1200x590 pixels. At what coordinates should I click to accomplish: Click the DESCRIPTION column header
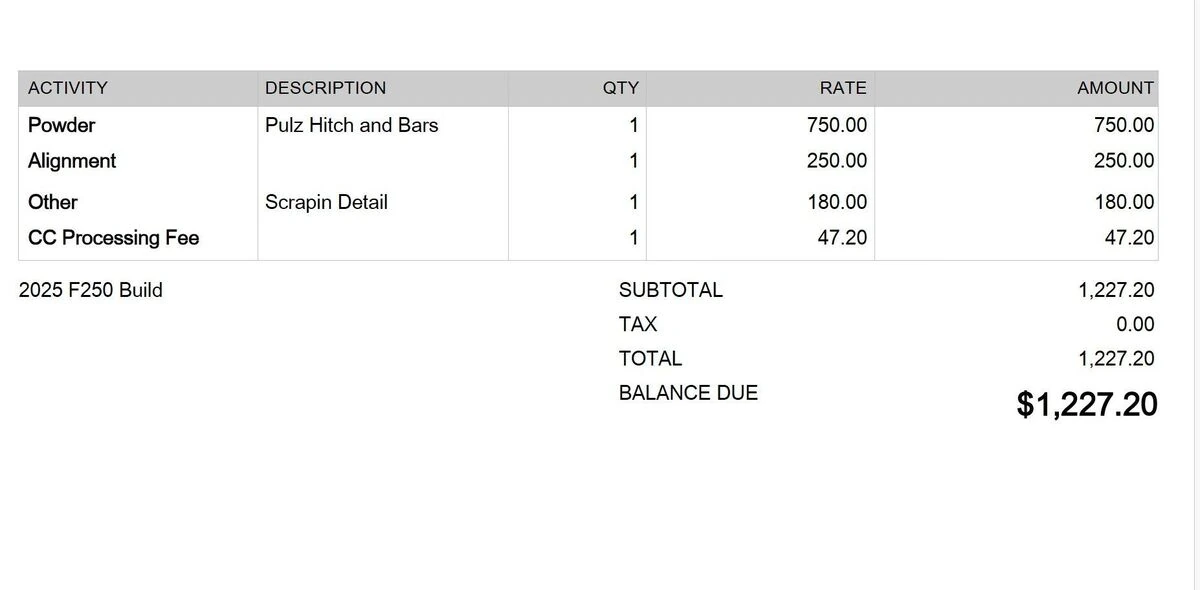coord(325,88)
